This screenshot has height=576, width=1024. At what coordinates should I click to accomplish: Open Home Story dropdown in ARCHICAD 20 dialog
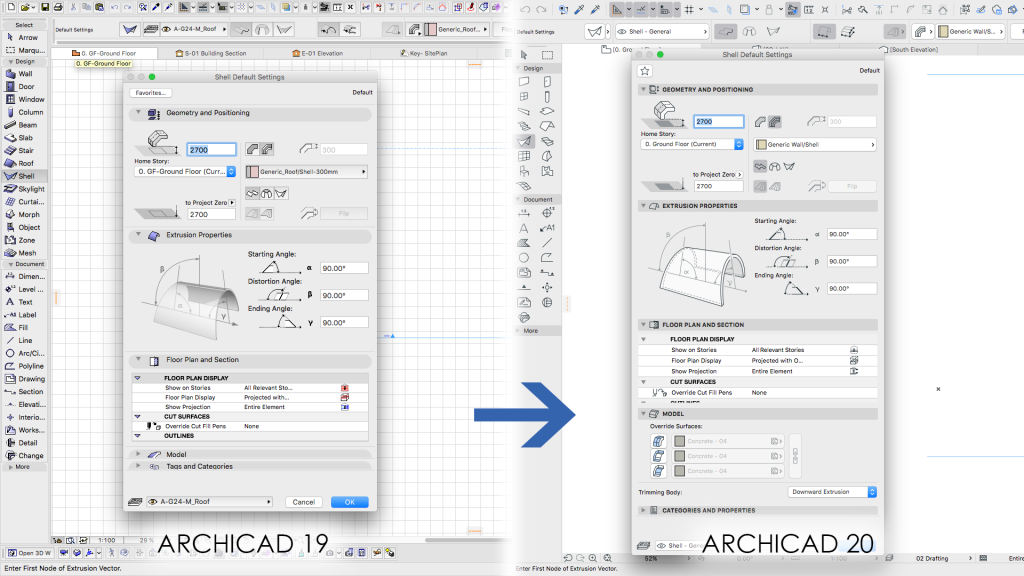[x=692, y=144]
